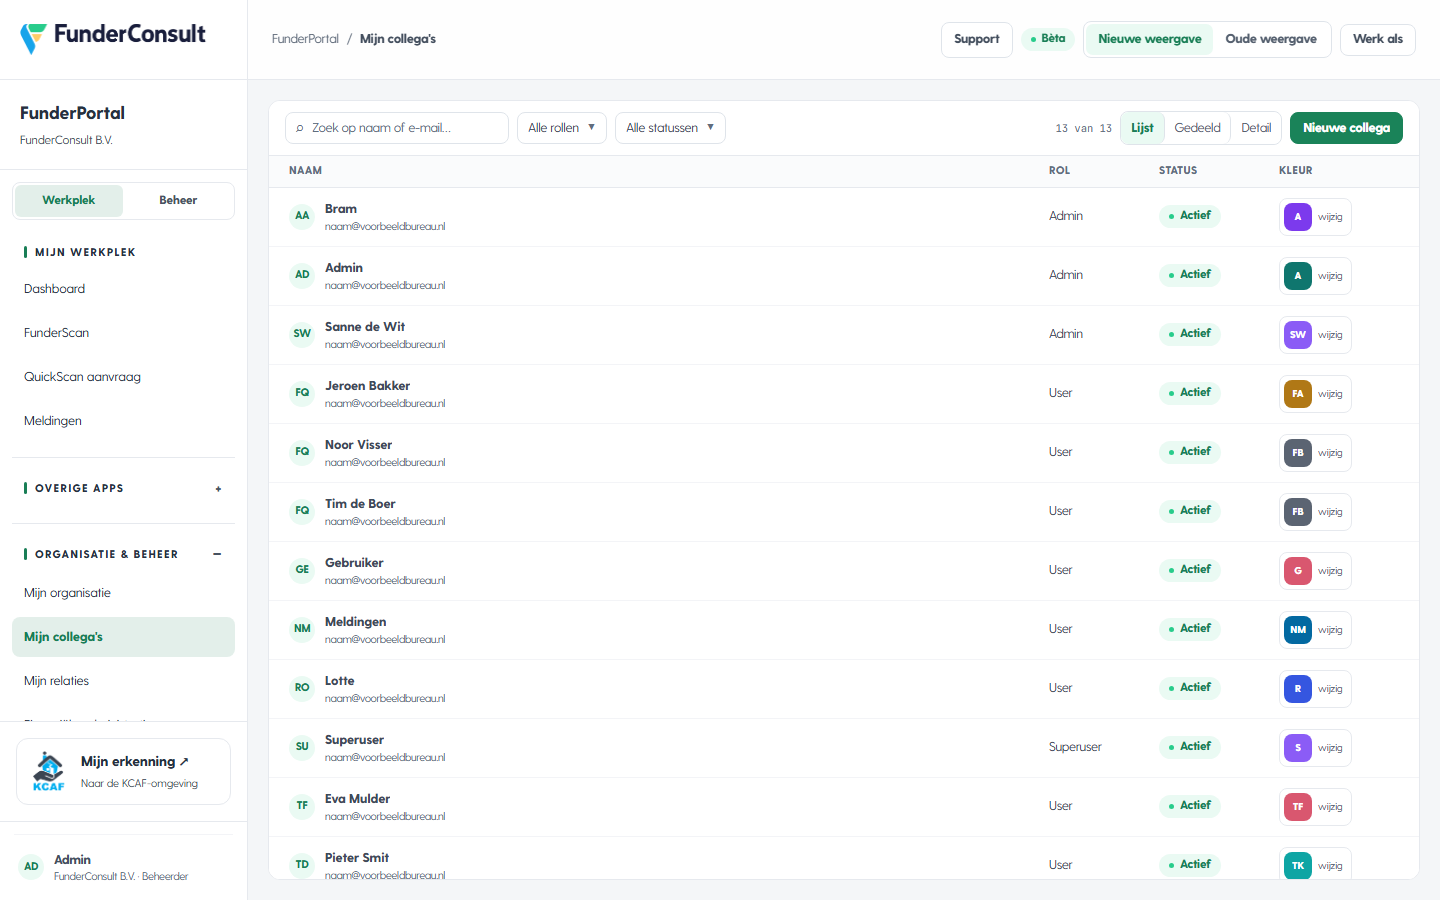
Task: Select the Detail view mode
Action: (x=1256, y=128)
